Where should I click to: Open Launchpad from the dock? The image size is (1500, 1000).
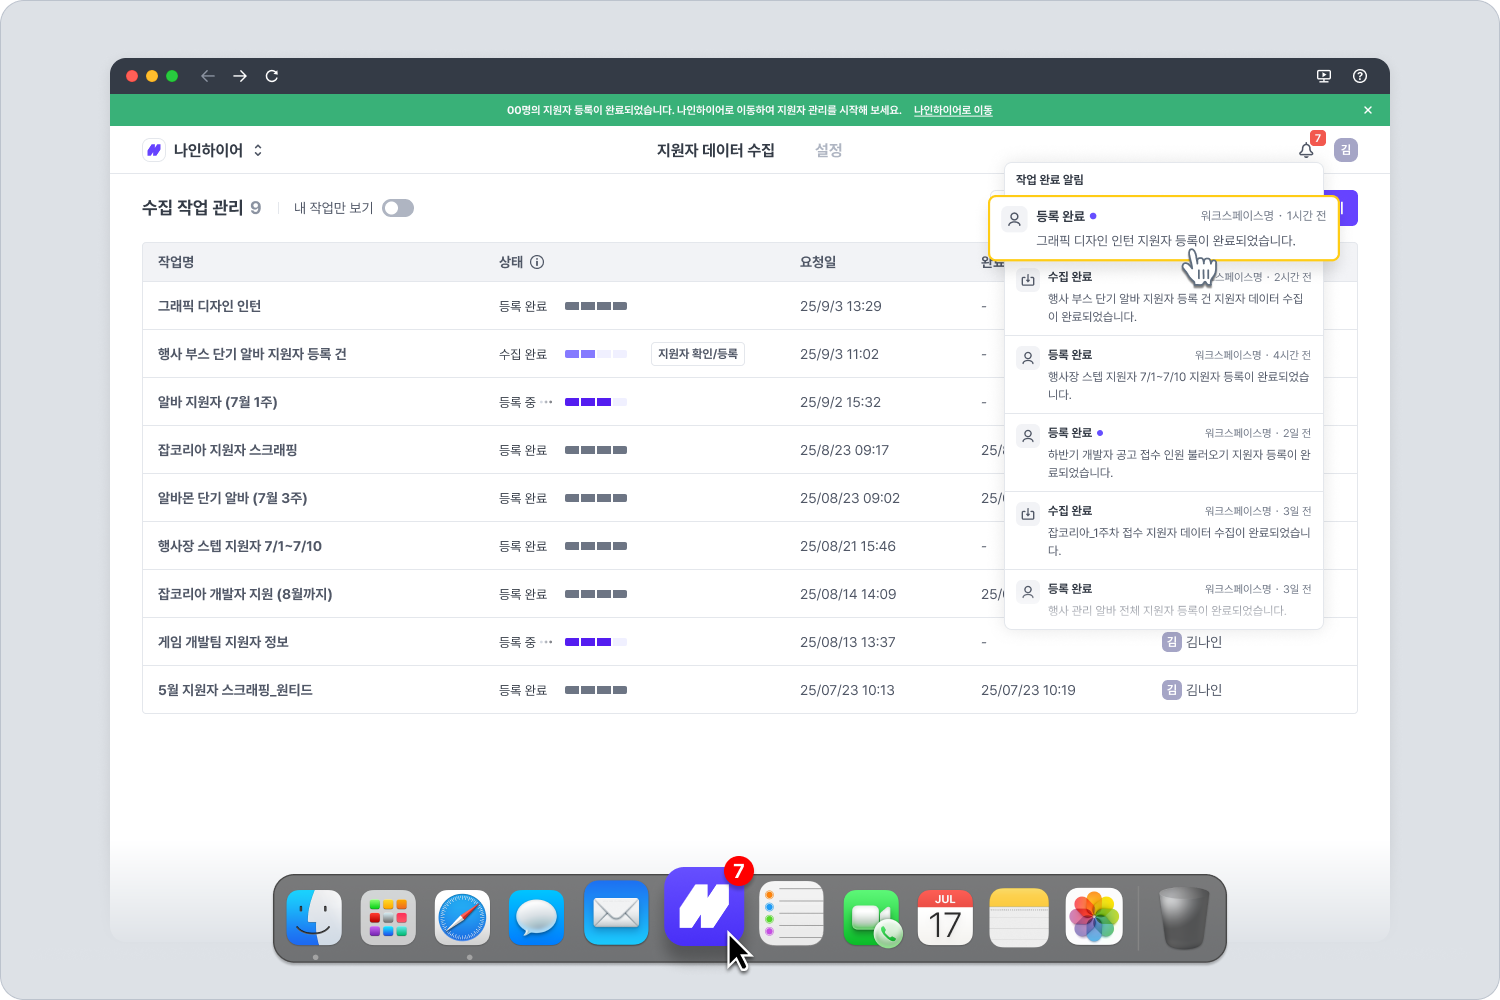click(388, 918)
